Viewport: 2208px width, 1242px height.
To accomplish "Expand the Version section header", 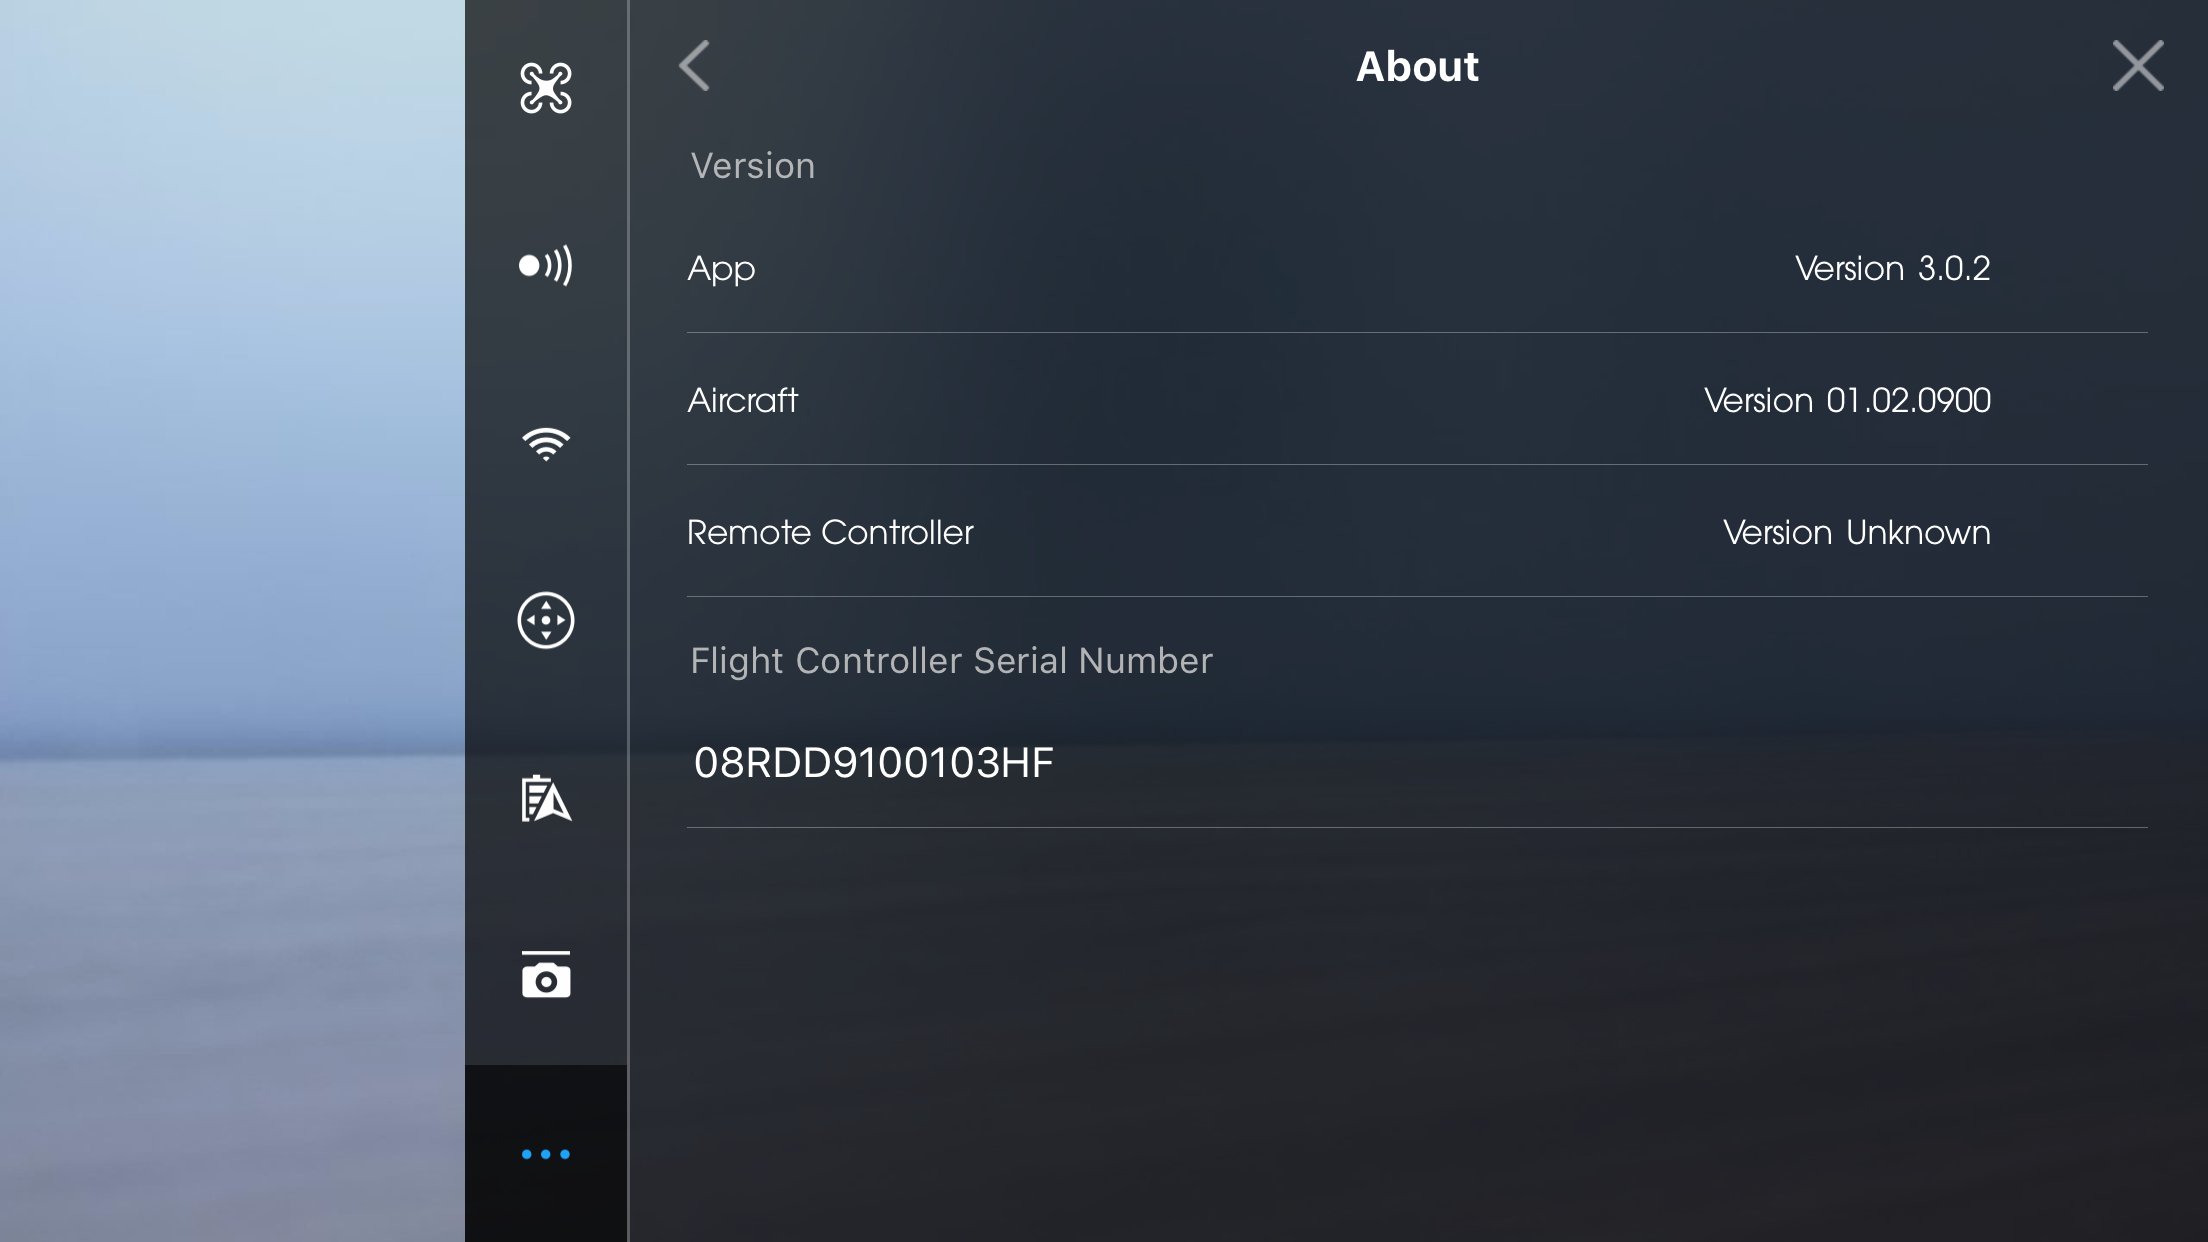I will pos(752,165).
